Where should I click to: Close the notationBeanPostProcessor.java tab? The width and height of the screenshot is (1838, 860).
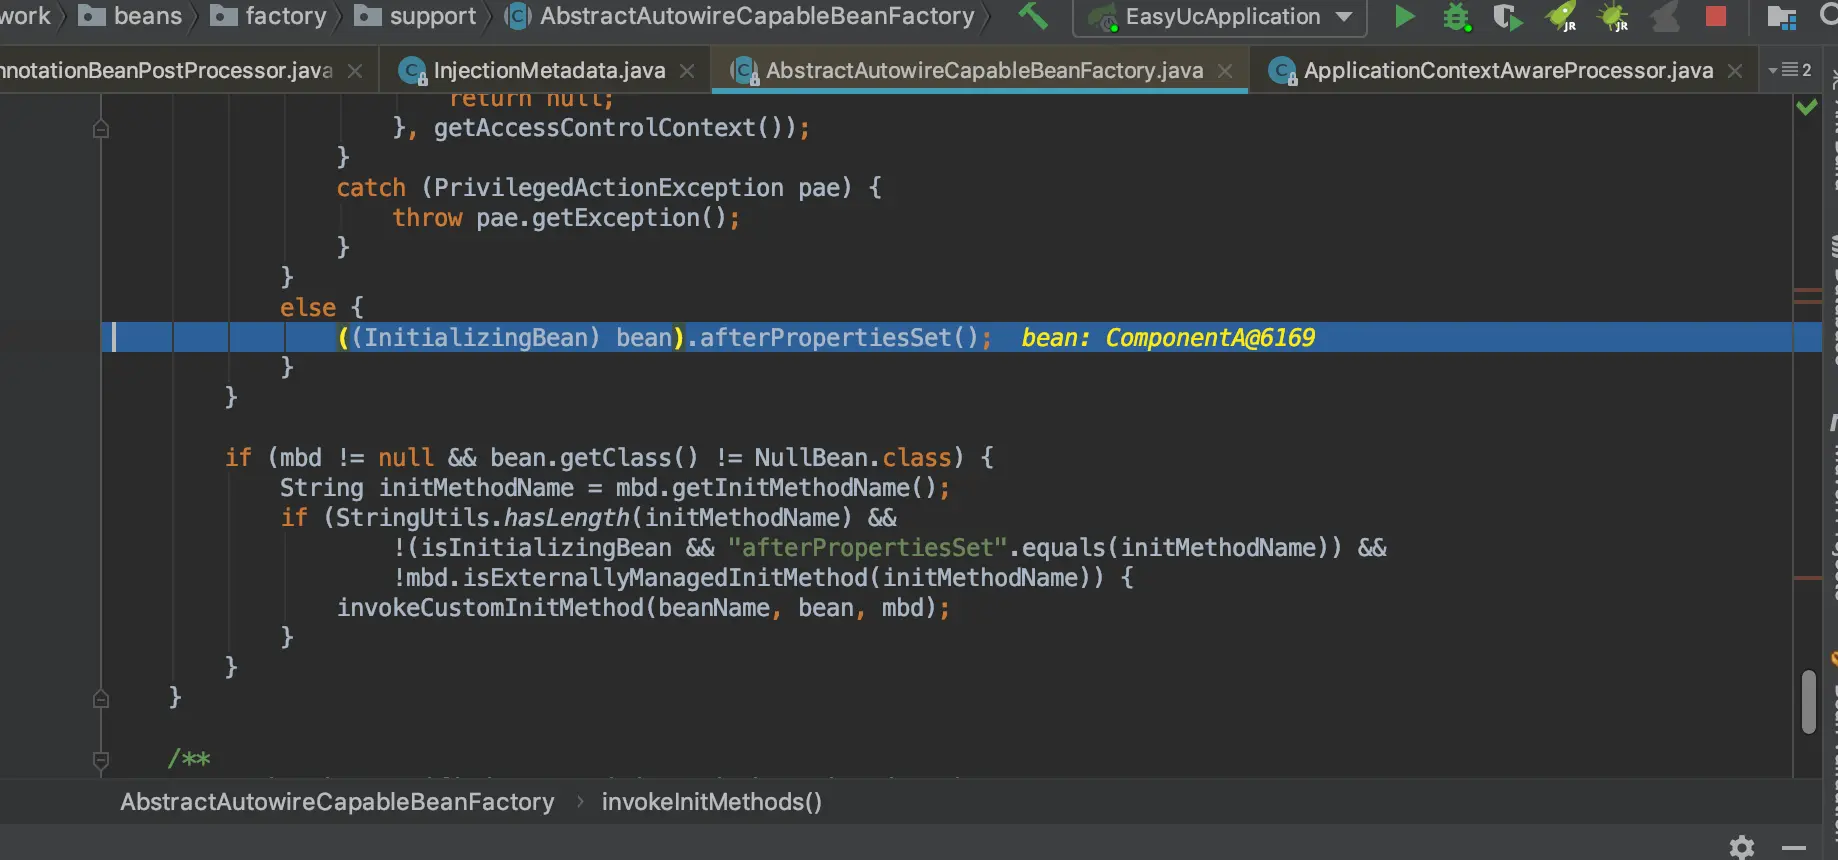(355, 71)
